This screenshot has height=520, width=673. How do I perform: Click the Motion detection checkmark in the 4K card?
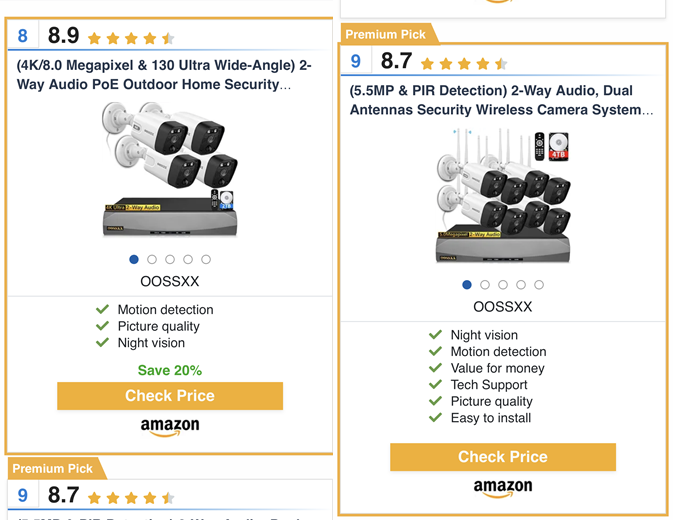pos(102,309)
